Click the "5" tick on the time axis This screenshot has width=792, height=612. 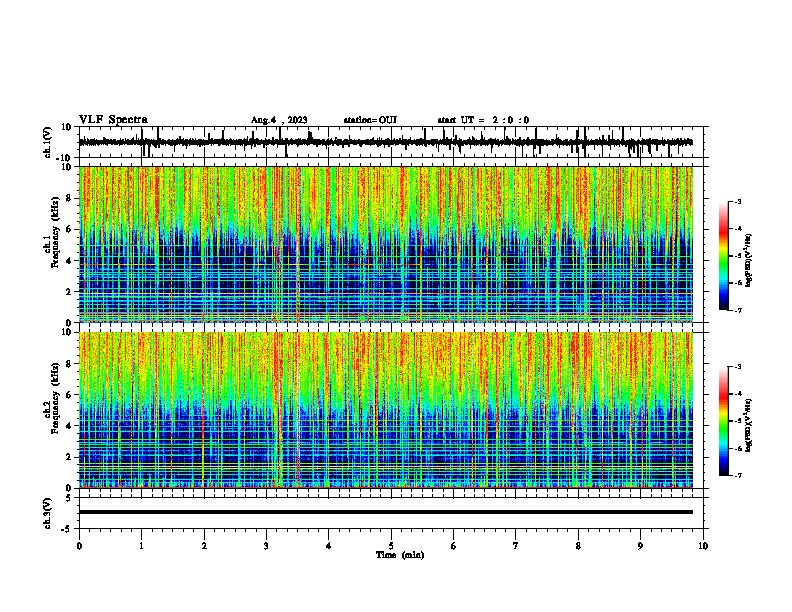pyautogui.click(x=391, y=546)
